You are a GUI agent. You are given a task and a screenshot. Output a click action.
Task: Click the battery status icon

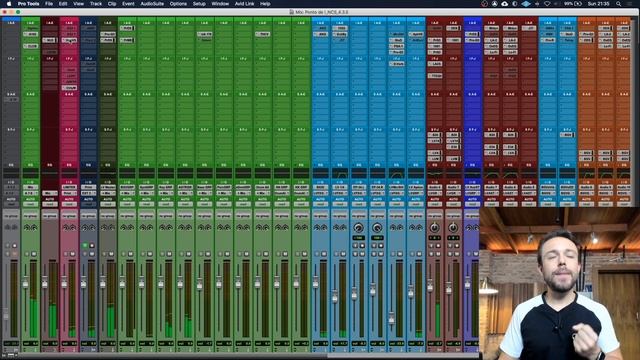click(x=578, y=4)
